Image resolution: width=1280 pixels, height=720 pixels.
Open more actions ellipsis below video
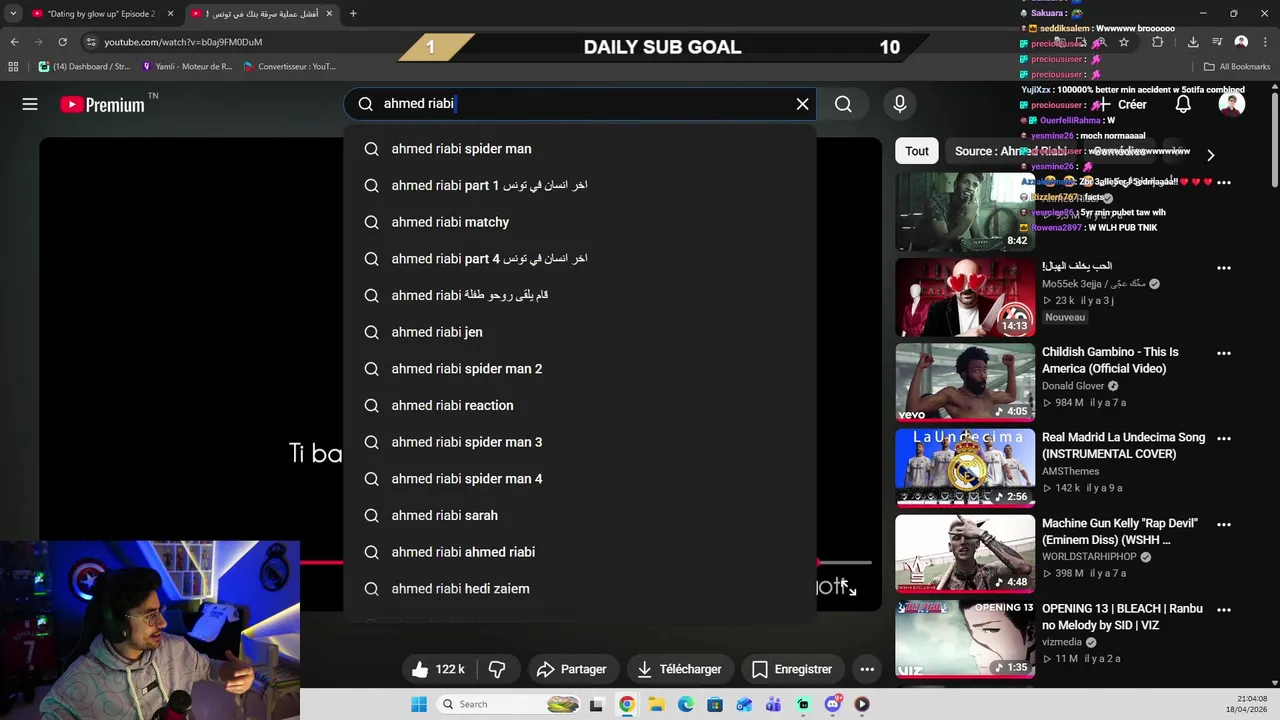[867, 669]
